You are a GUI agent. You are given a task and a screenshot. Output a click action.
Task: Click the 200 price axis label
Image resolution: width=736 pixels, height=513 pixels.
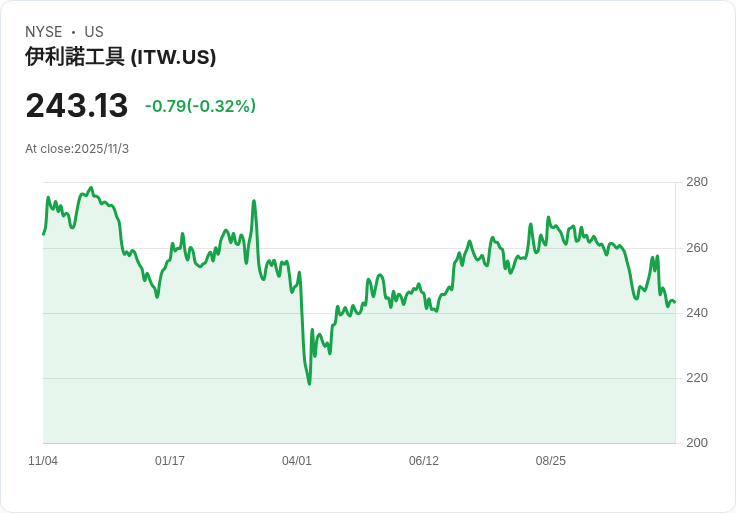pyautogui.click(x=697, y=443)
